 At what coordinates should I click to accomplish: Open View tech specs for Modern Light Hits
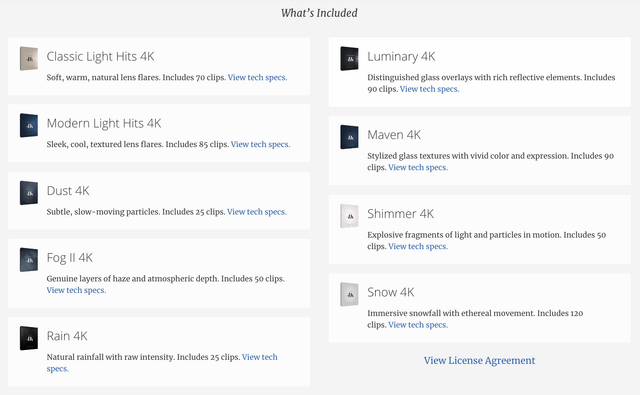click(x=260, y=144)
